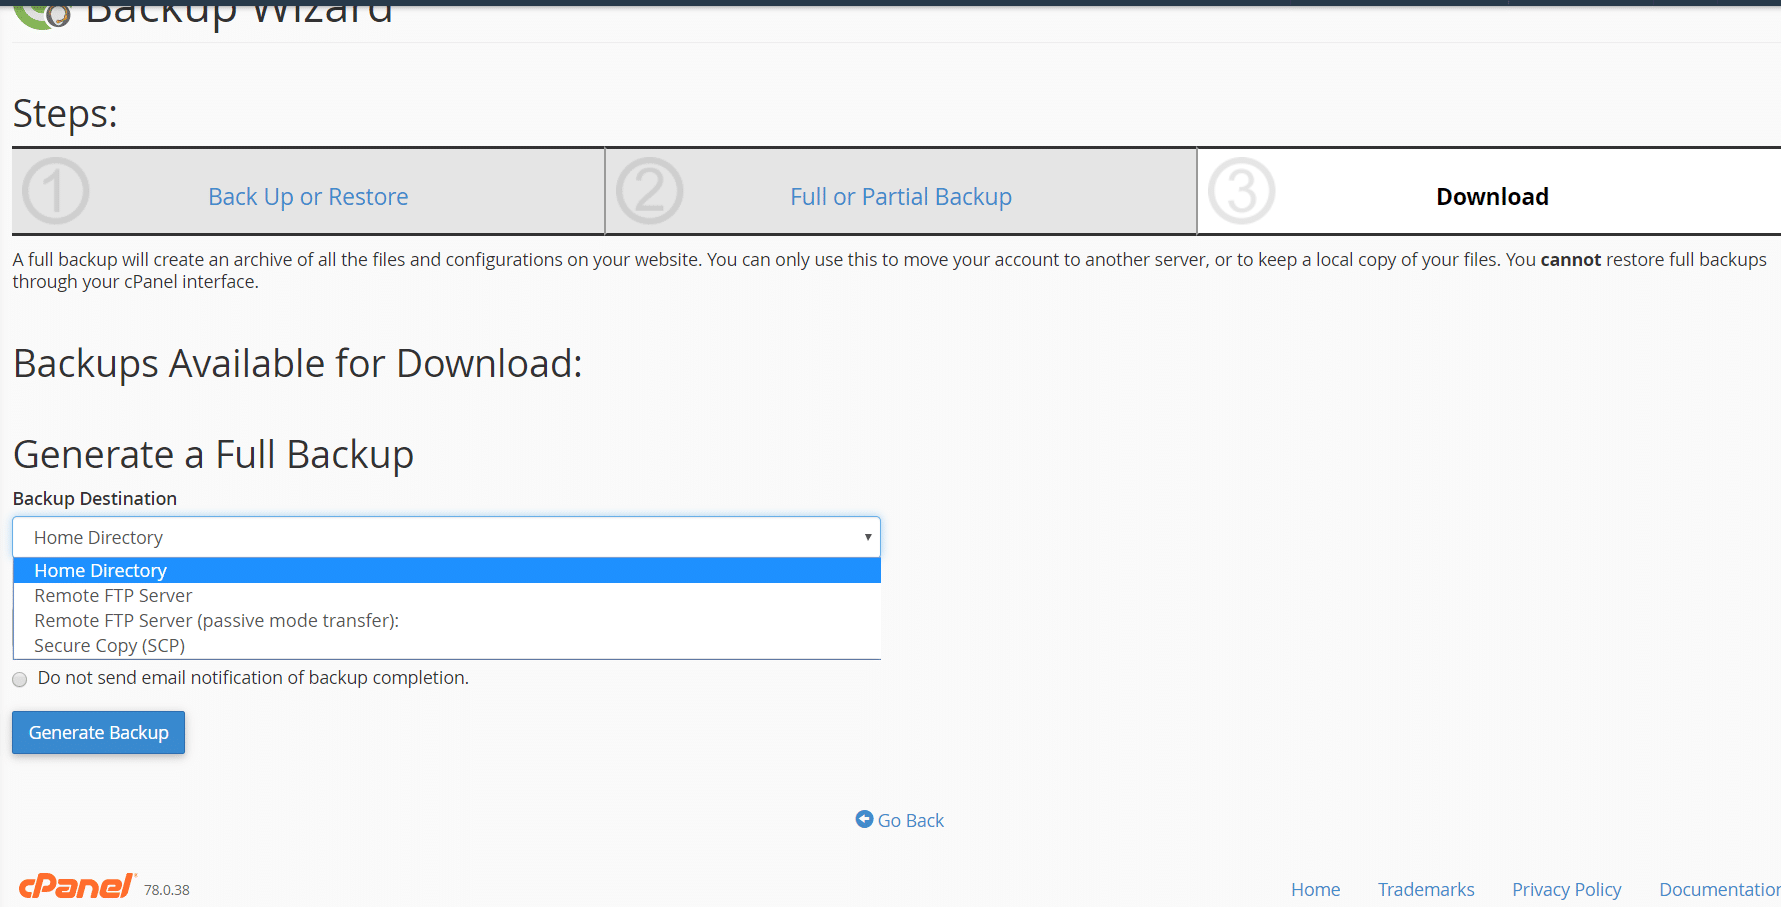Go to Back Up or Restore step
Image resolution: width=1781 pixels, height=907 pixels.
(x=308, y=197)
